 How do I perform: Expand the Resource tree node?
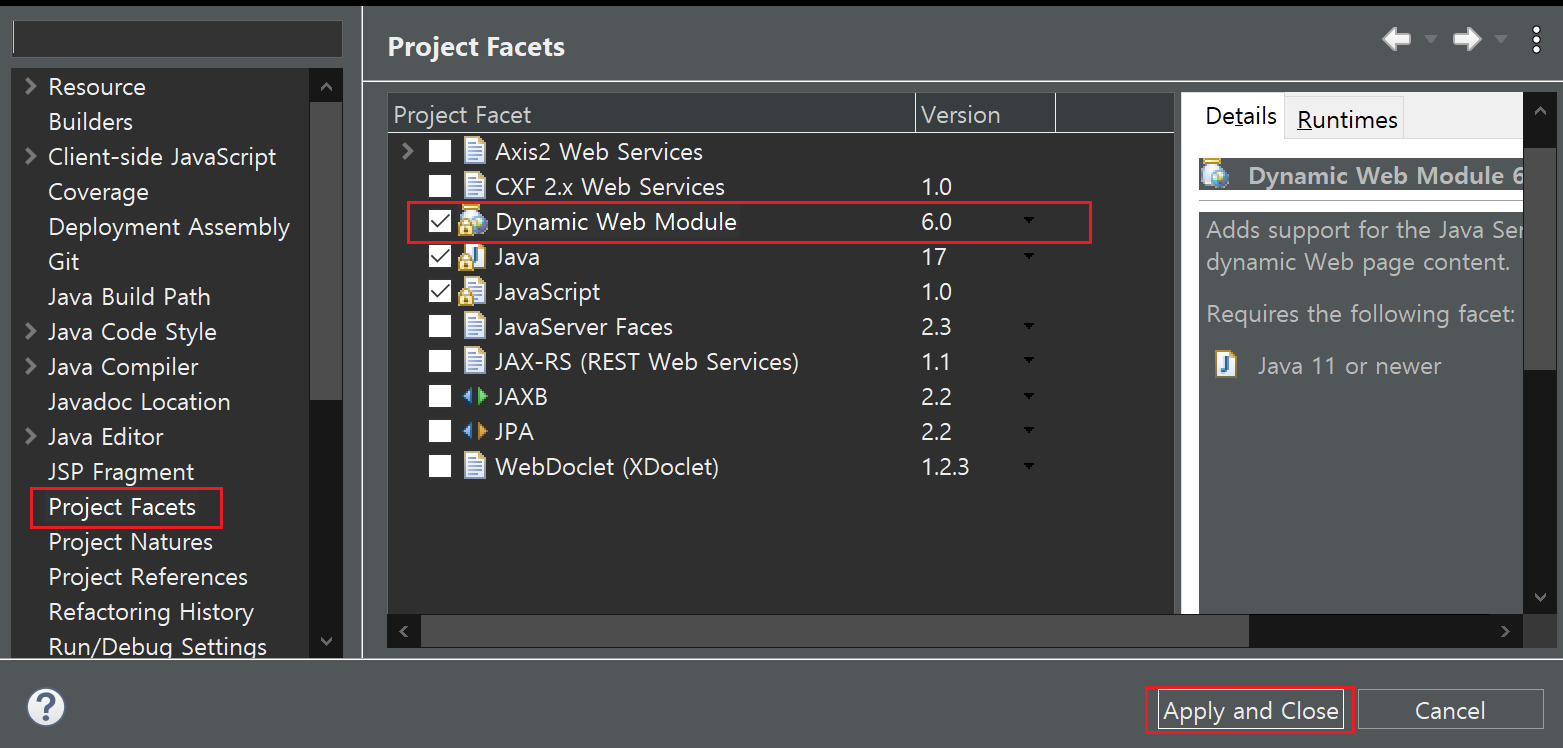pos(30,86)
